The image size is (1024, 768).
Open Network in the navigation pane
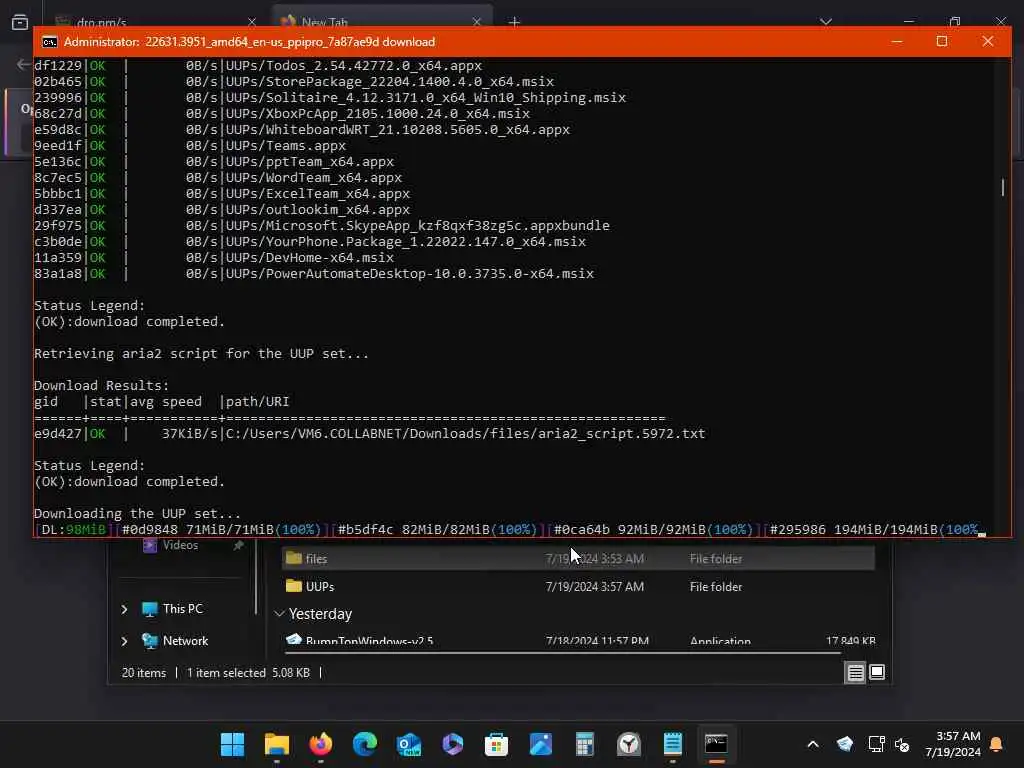point(176,641)
